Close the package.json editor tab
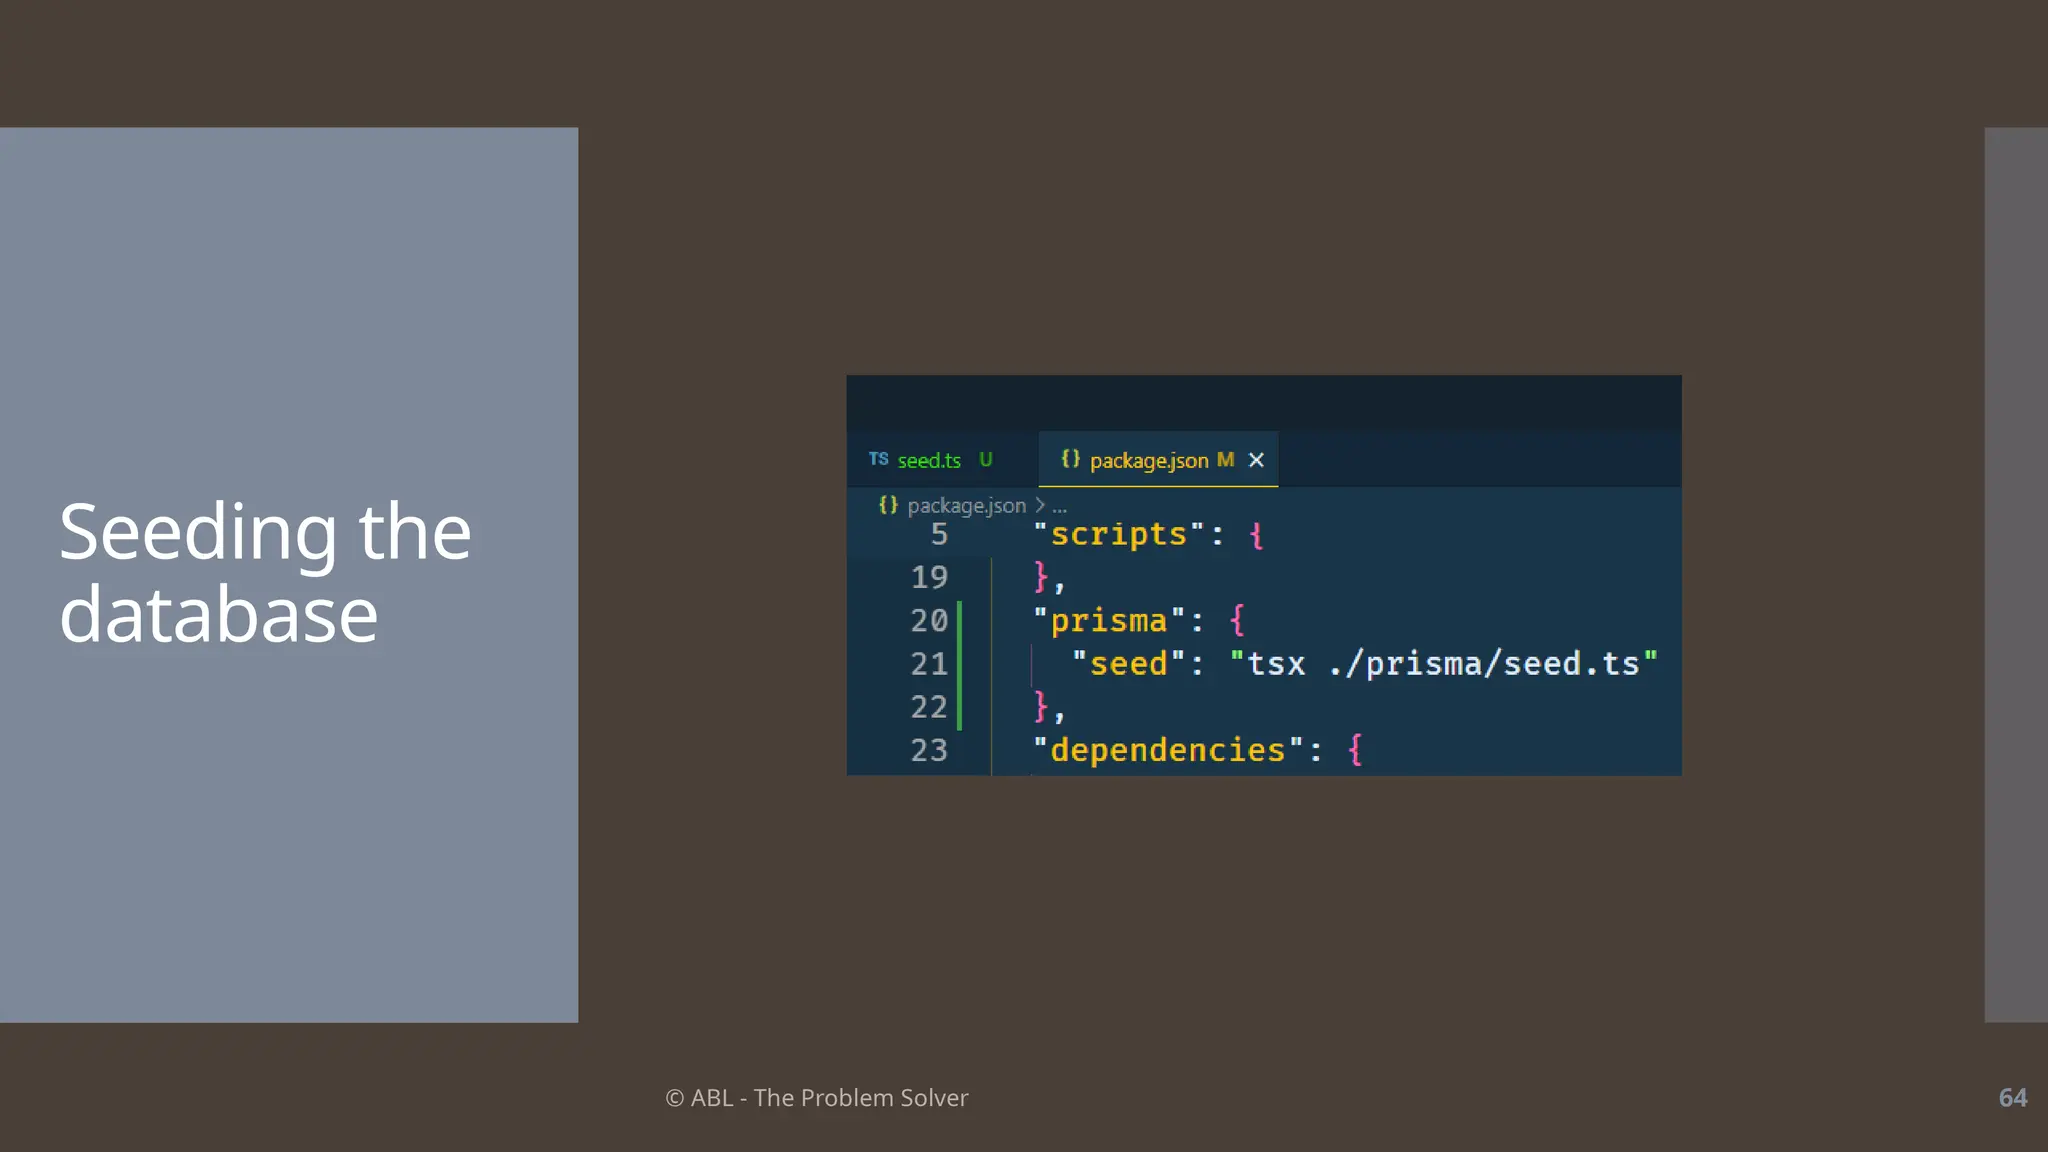The image size is (2048, 1152). tap(1256, 460)
